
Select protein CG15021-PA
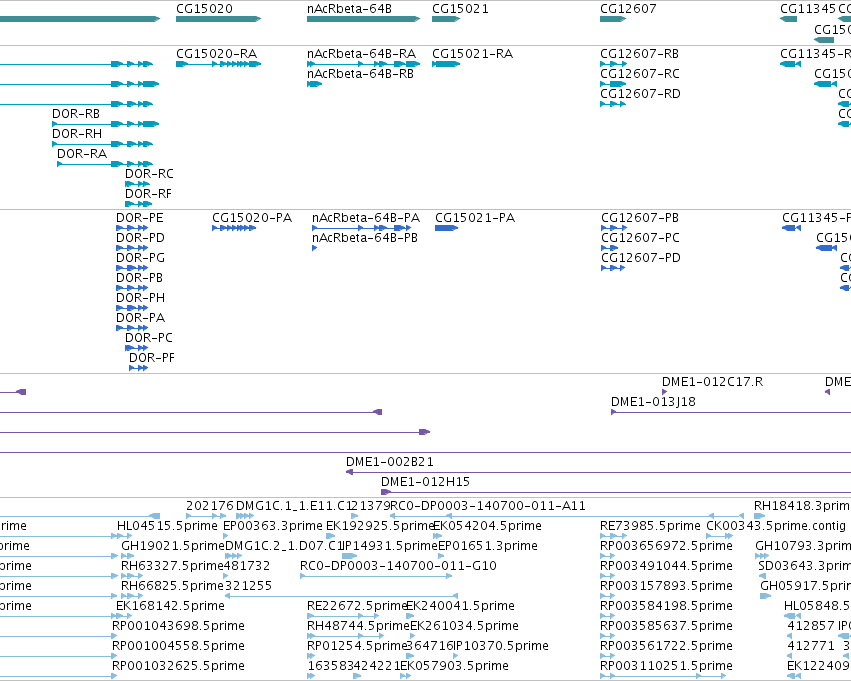447,228
